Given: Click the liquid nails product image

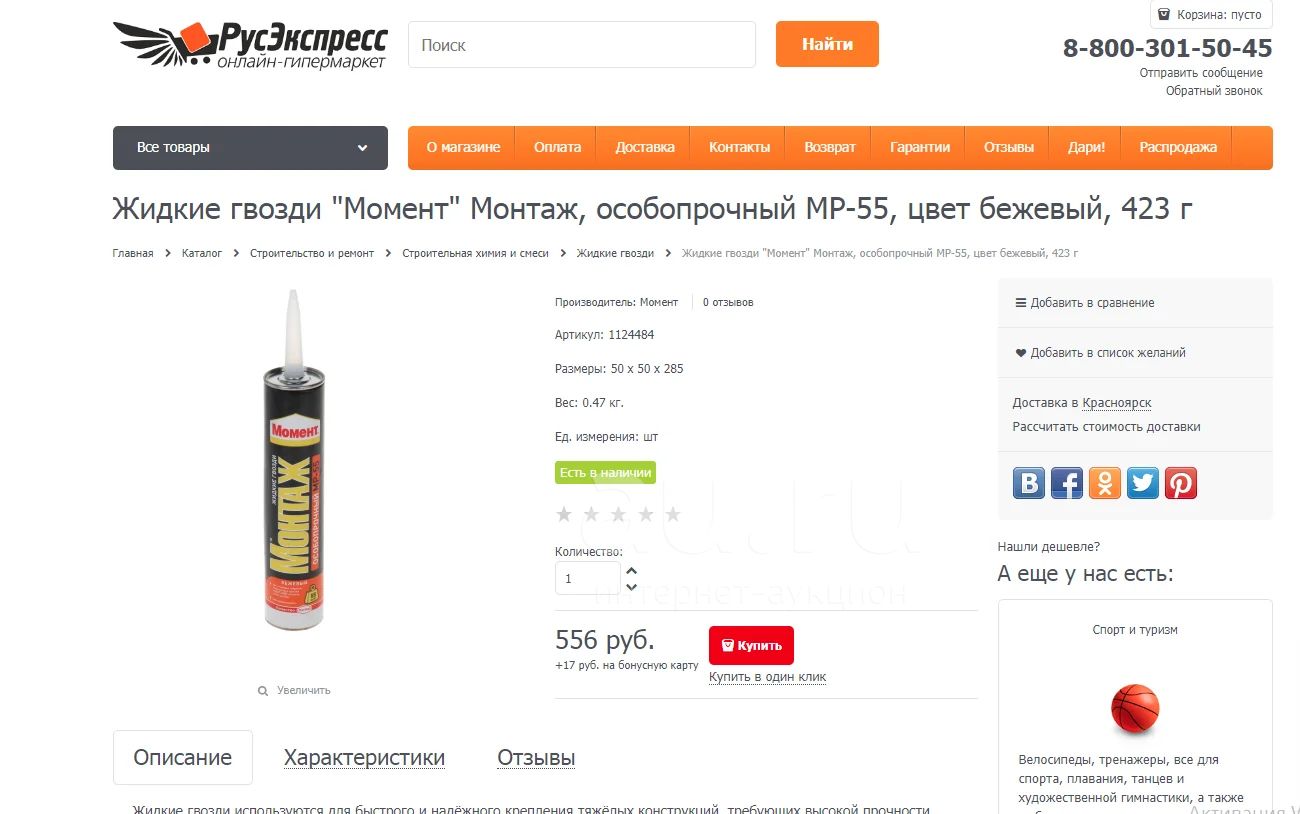Looking at the screenshot, I should tap(294, 460).
